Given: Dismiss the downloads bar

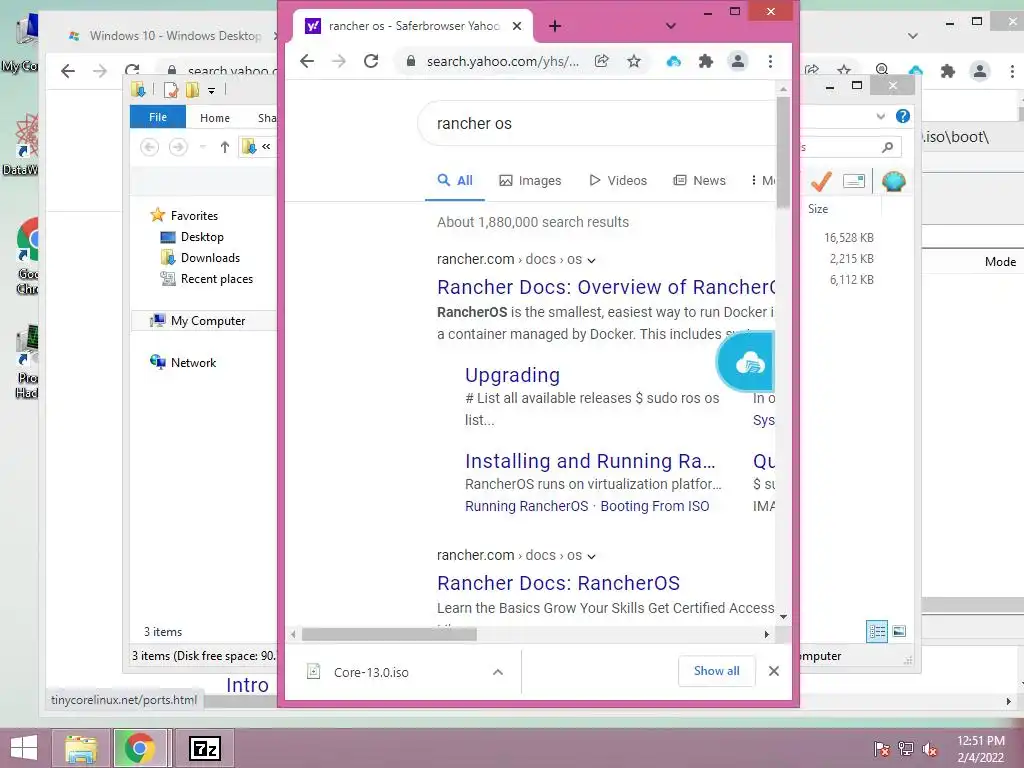Looking at the screenshot, I should click(774, 671).
